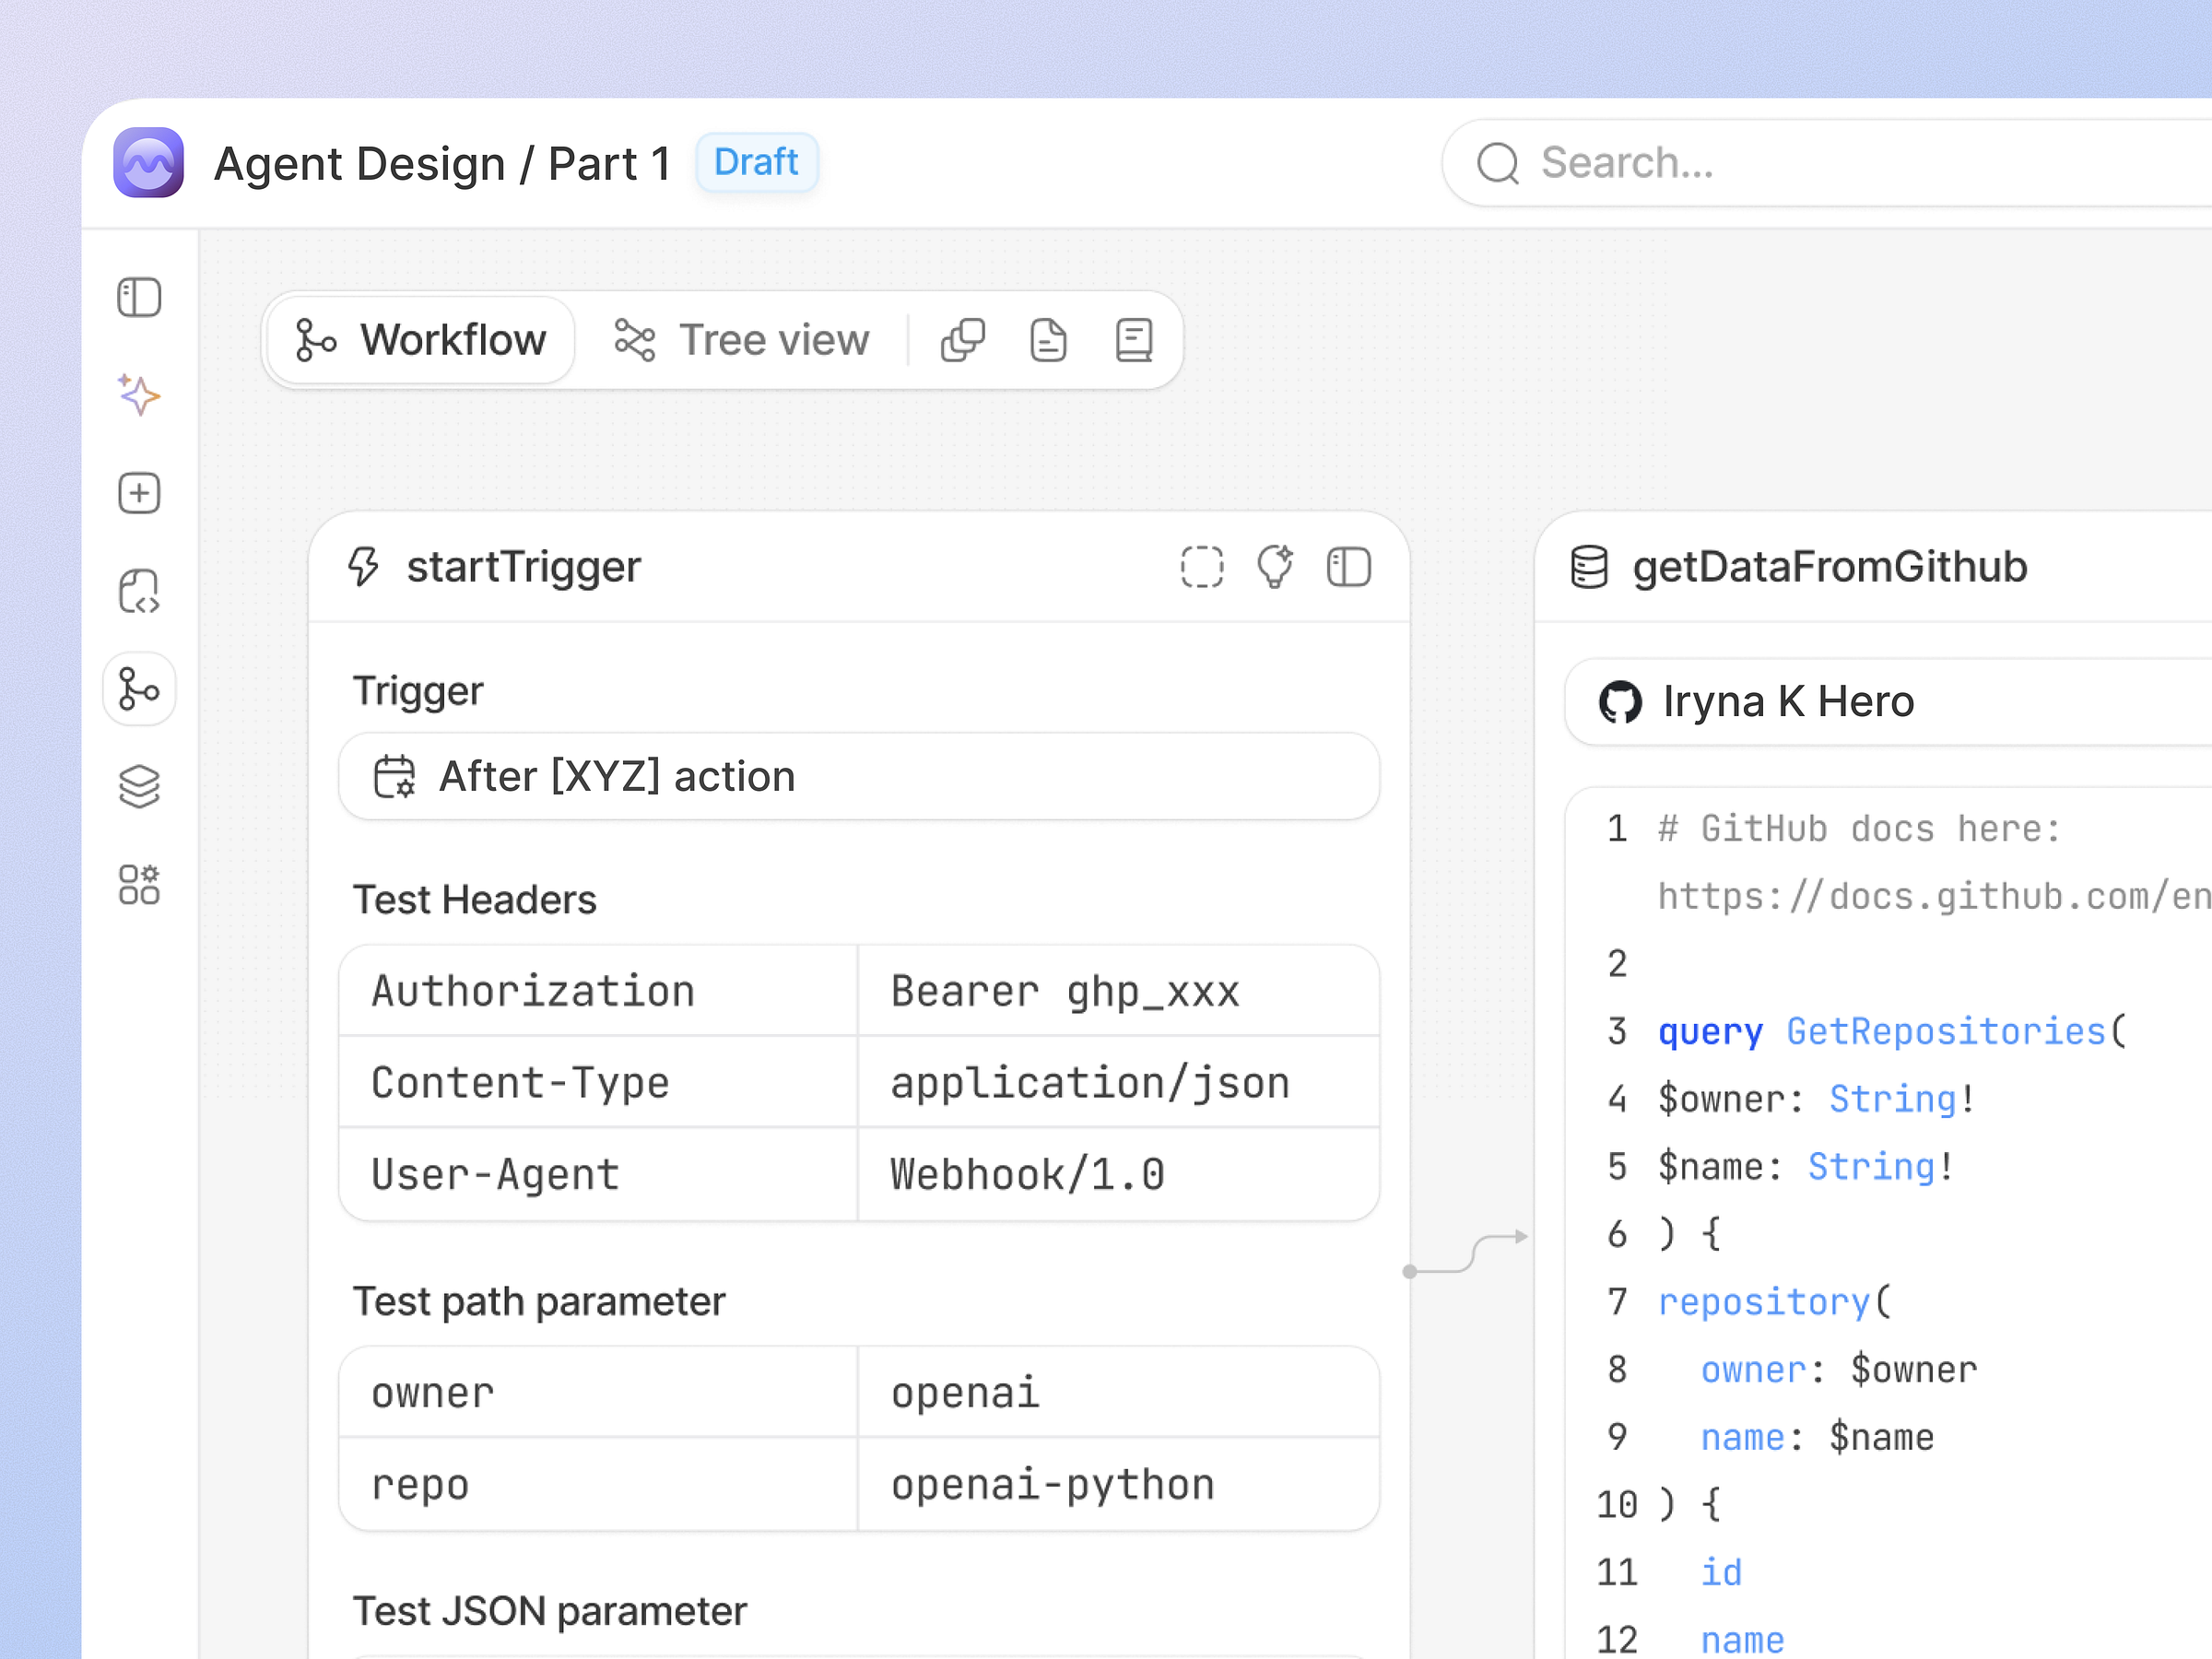The height and width of the screenshot is (1659, 2212).
Task: Switch to the Workflow tab
Action: pos(420,339)
